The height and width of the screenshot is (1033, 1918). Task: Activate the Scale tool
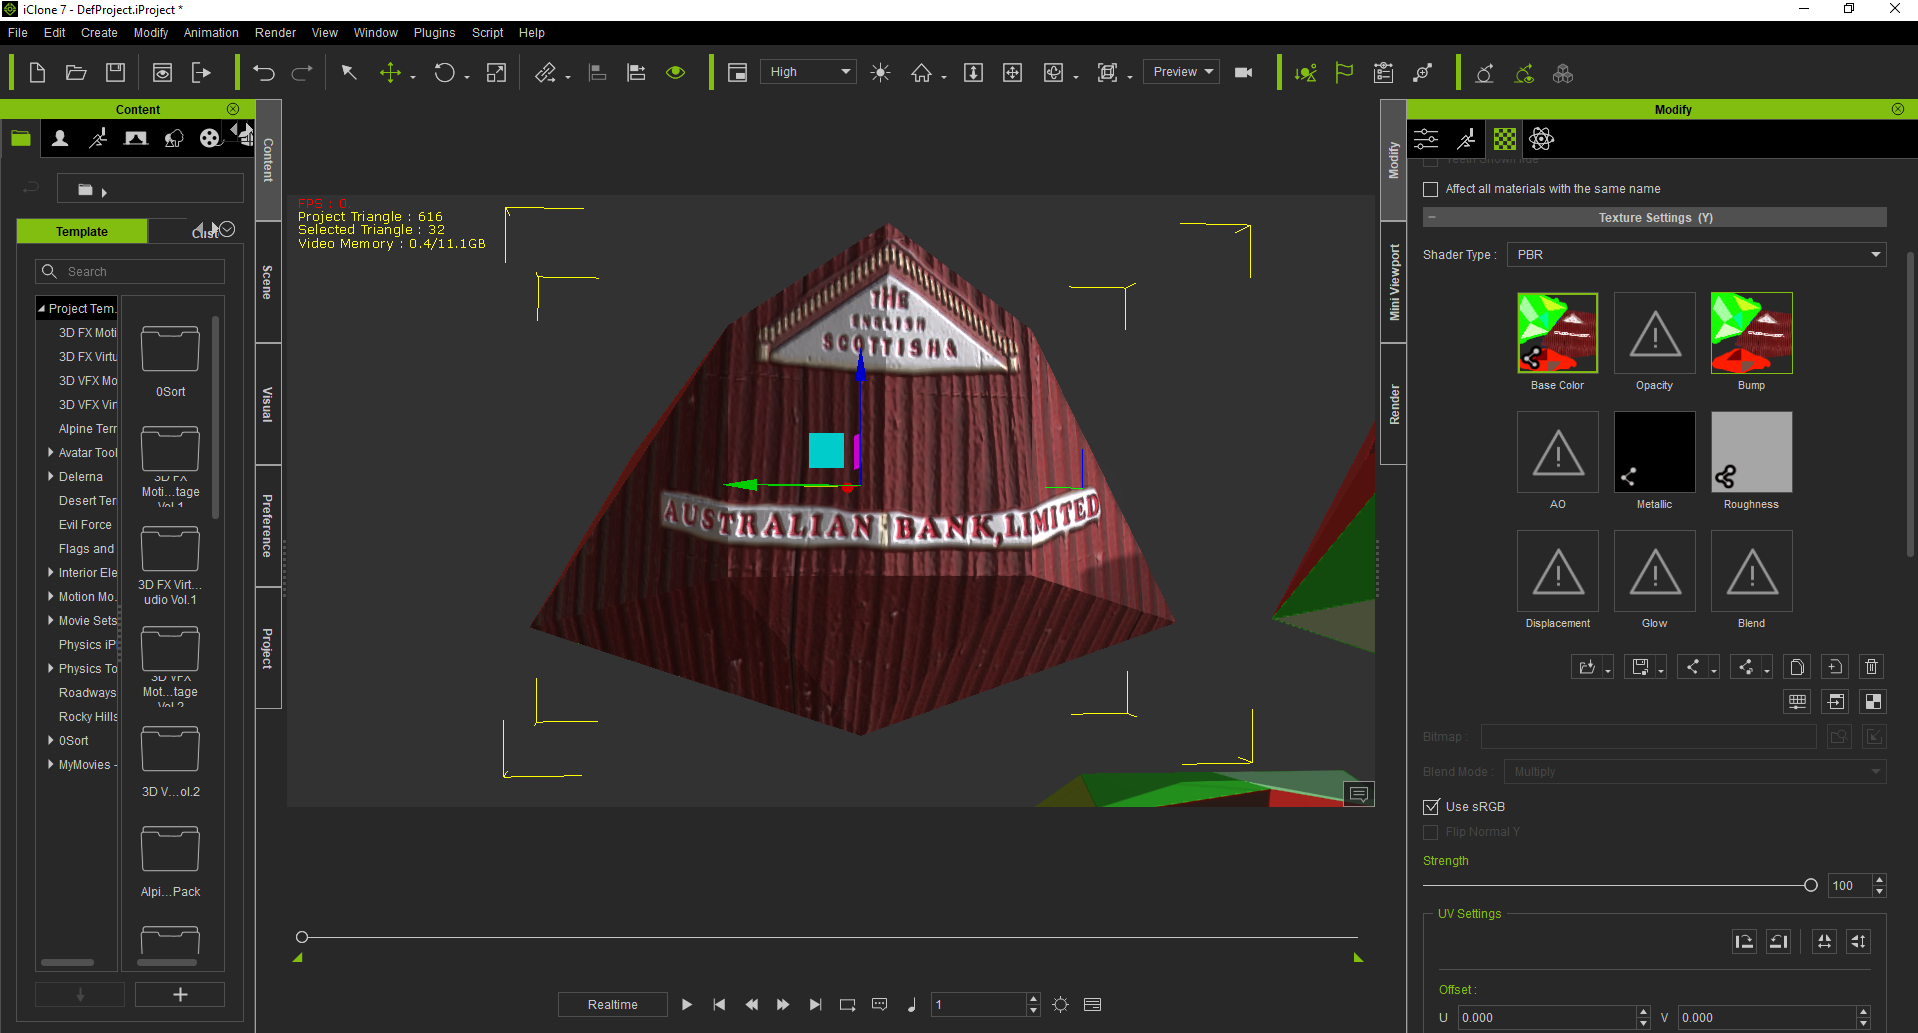coord(497,73)
